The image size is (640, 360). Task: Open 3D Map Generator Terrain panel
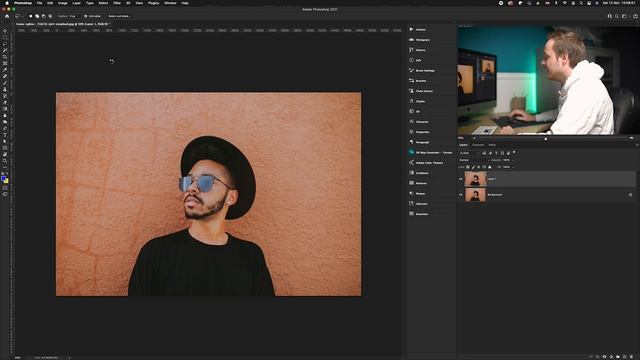tap(431, 152)
